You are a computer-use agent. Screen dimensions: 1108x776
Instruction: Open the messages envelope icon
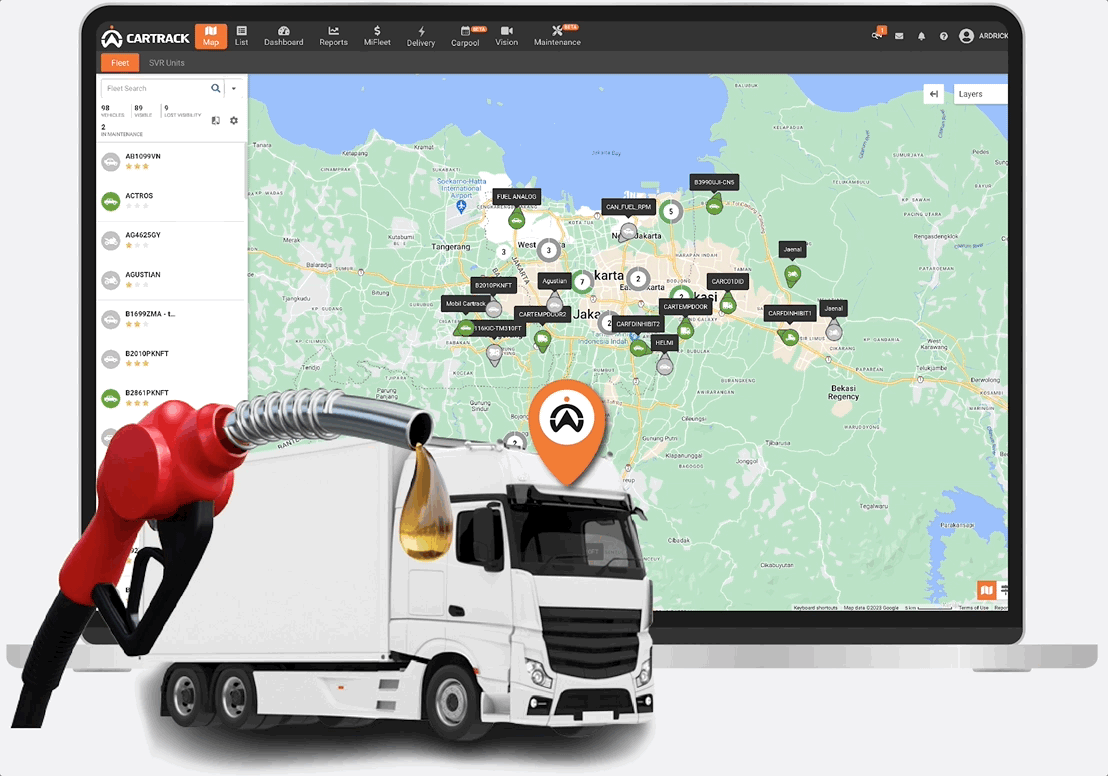(899, 36)
